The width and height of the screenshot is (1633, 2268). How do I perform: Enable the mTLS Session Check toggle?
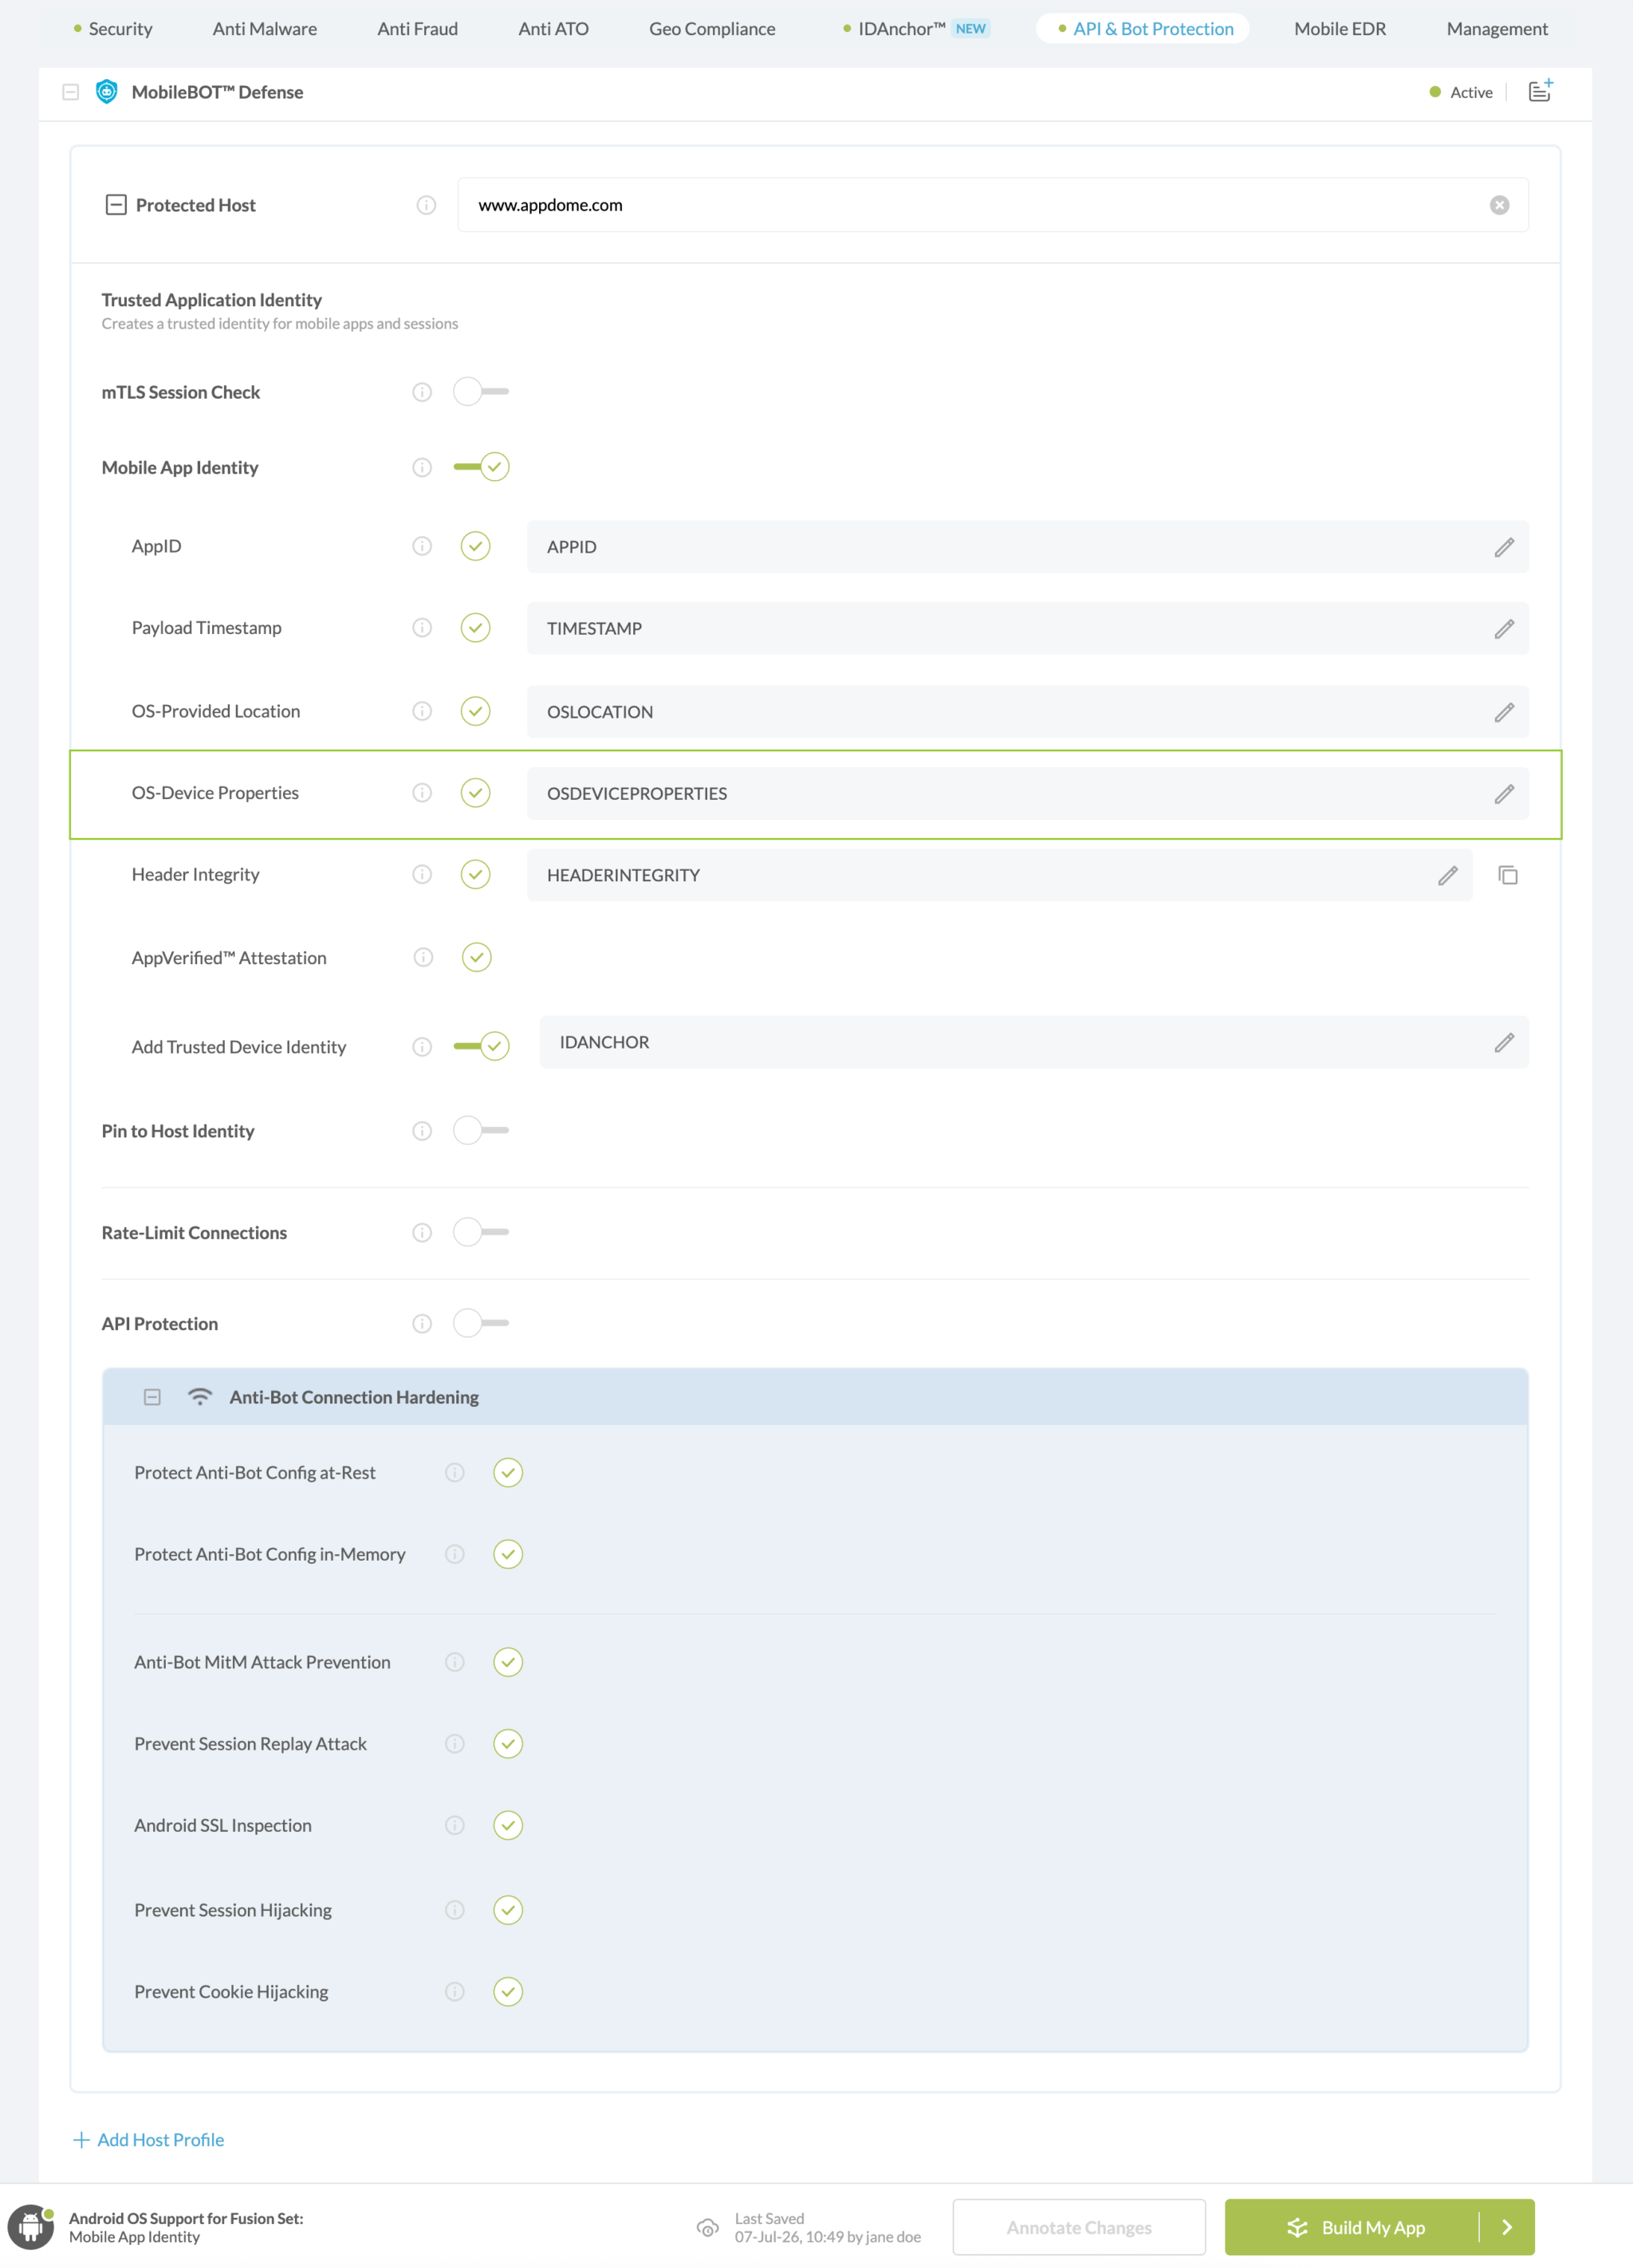(x=481, y=392)
